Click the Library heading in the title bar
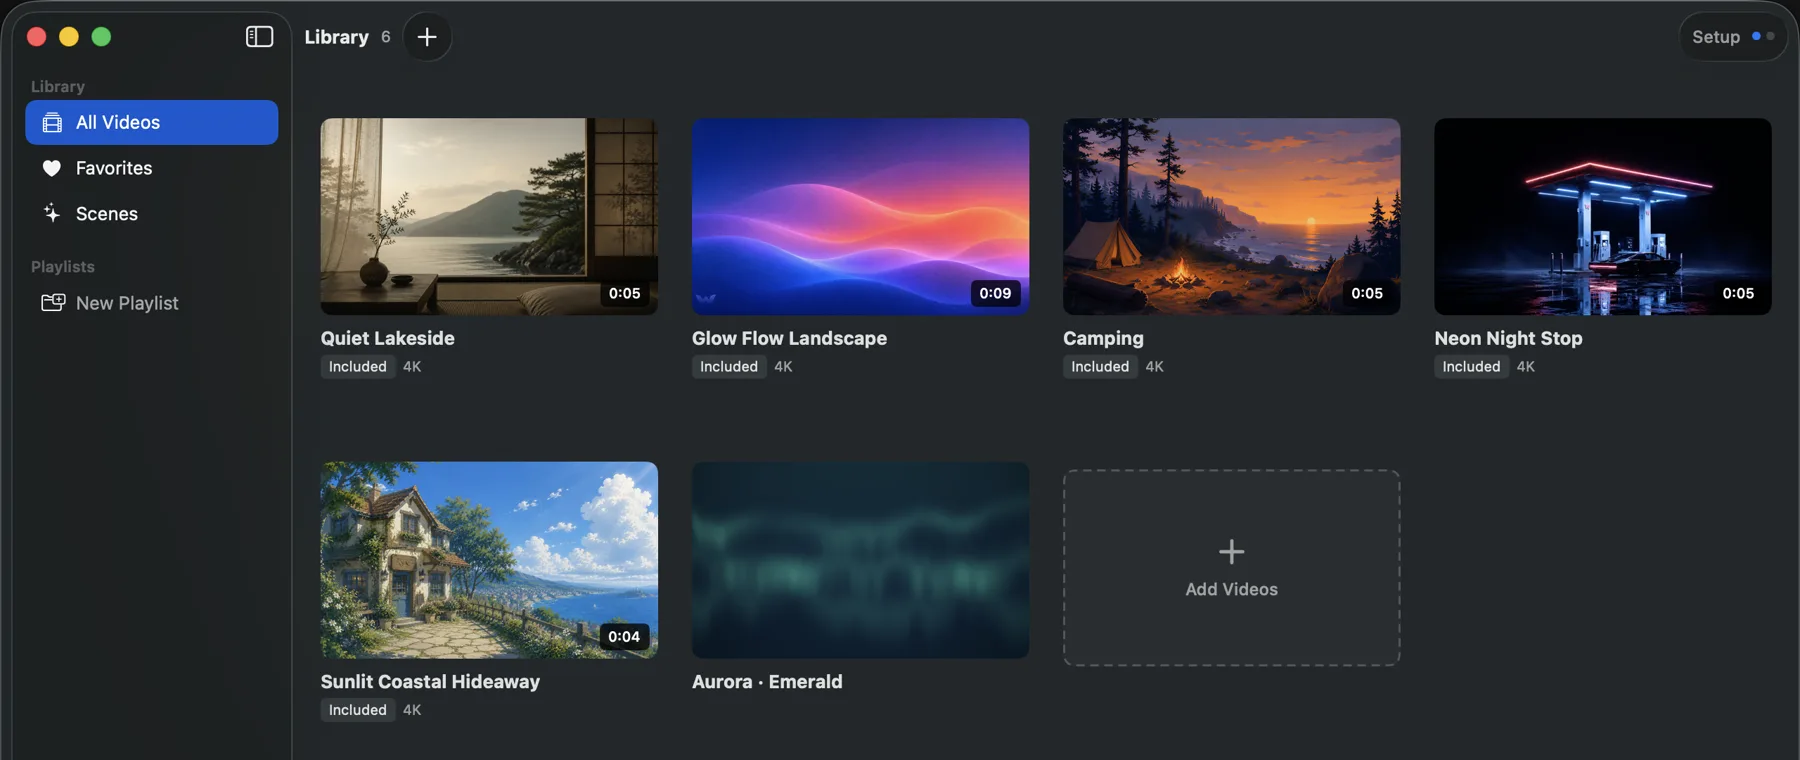This screenshot has height=760, width=1800. (337, 37)
